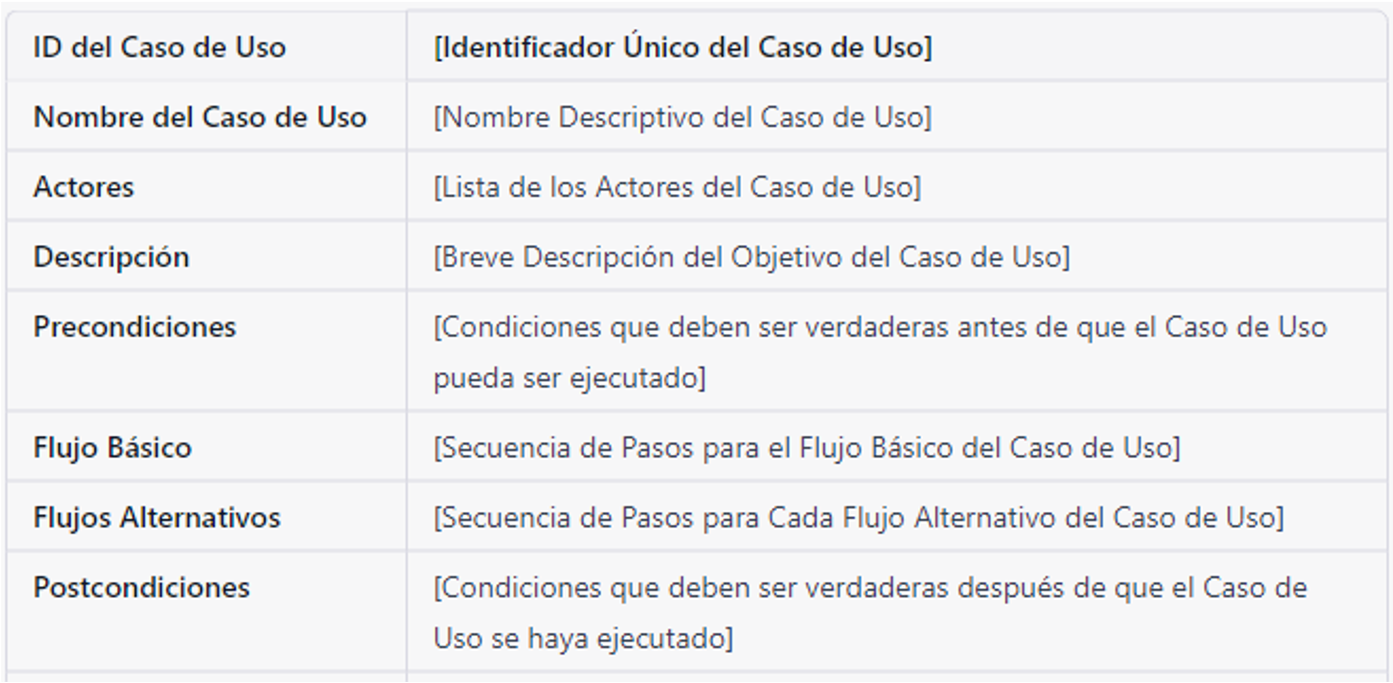Click the "Uso se haya ejecutado" line
This screenshot has width=1393, height=683.
pyautogui.click(x=583, y=637)
